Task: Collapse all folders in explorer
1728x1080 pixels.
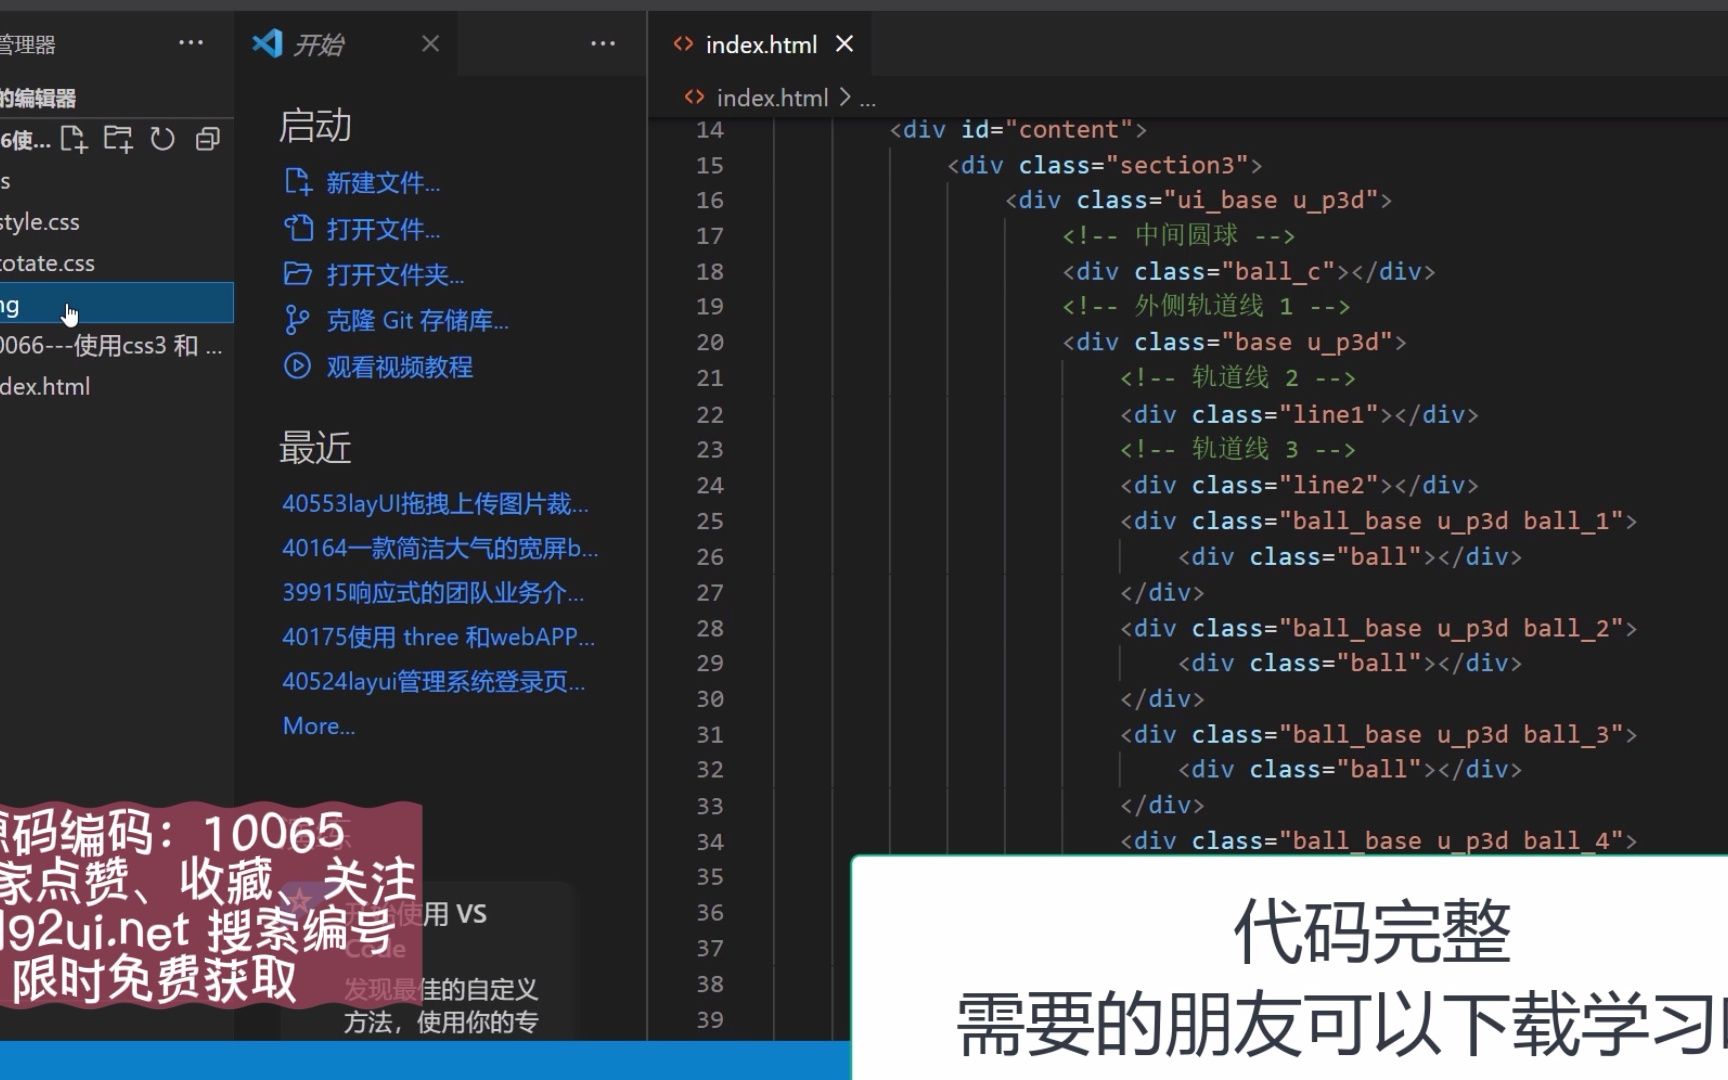Action: pos(207,139)
